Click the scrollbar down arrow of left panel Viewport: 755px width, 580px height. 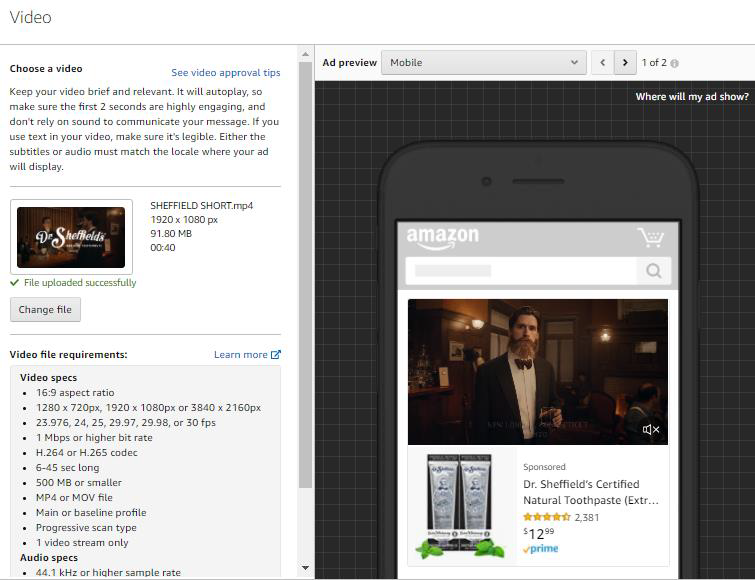[305, 567]
